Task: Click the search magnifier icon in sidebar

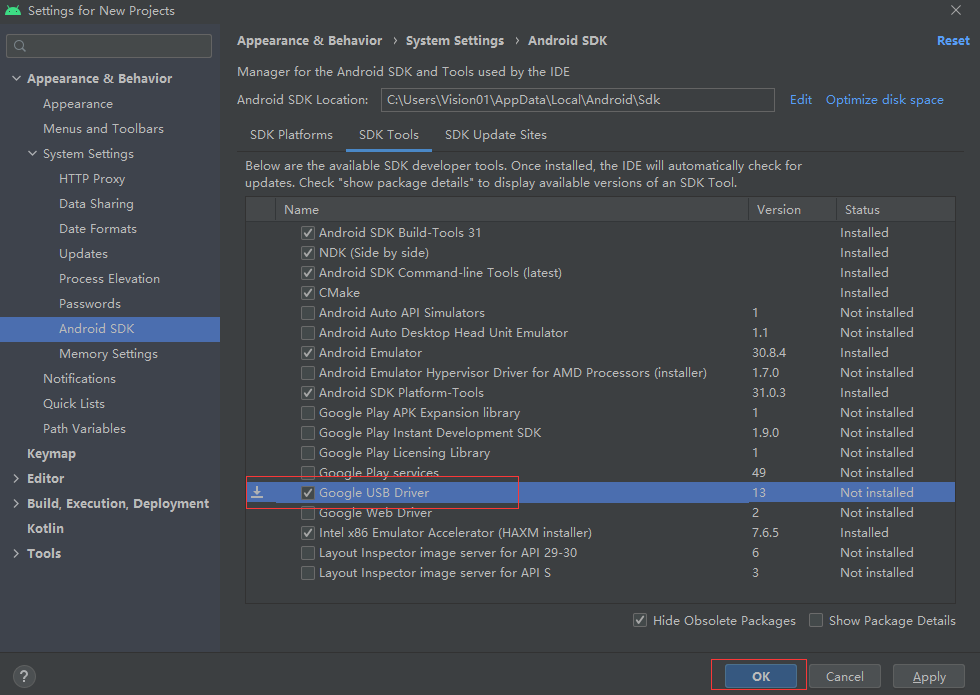Action: pyautogui.click(x=20, y=46)
